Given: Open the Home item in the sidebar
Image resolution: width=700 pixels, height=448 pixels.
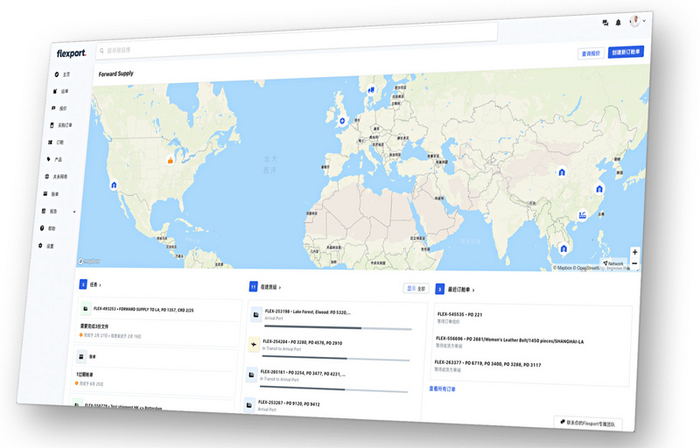Looking at the screenshot, I should coord(63,75).
